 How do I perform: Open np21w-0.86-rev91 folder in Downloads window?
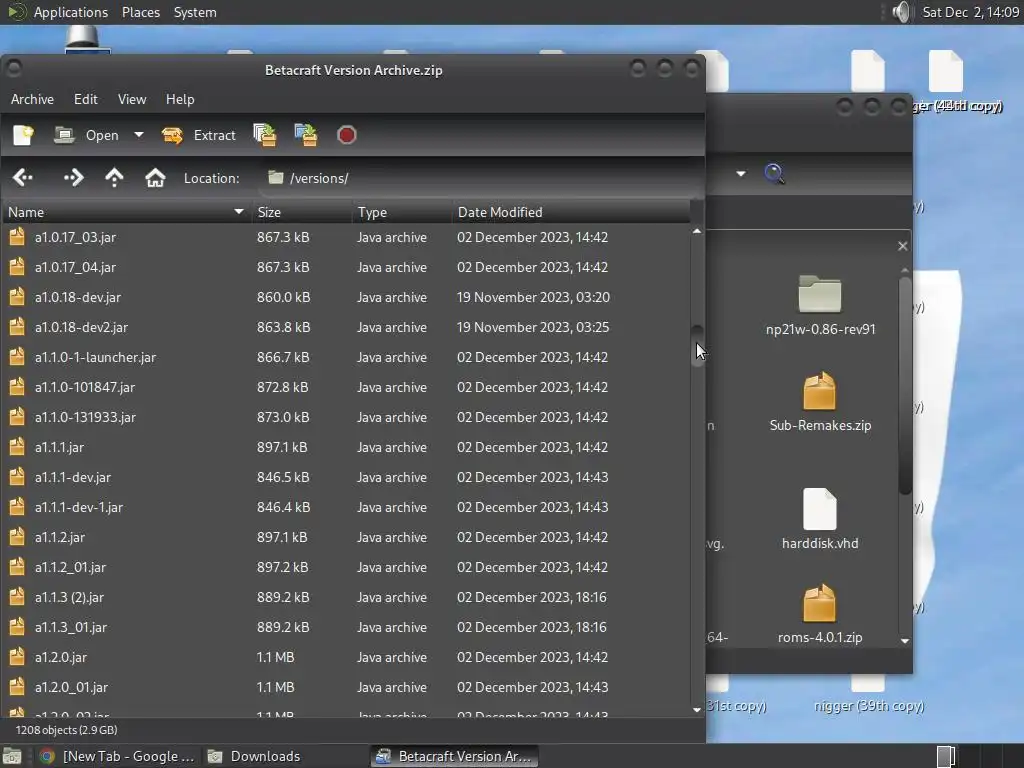(820, 304)
